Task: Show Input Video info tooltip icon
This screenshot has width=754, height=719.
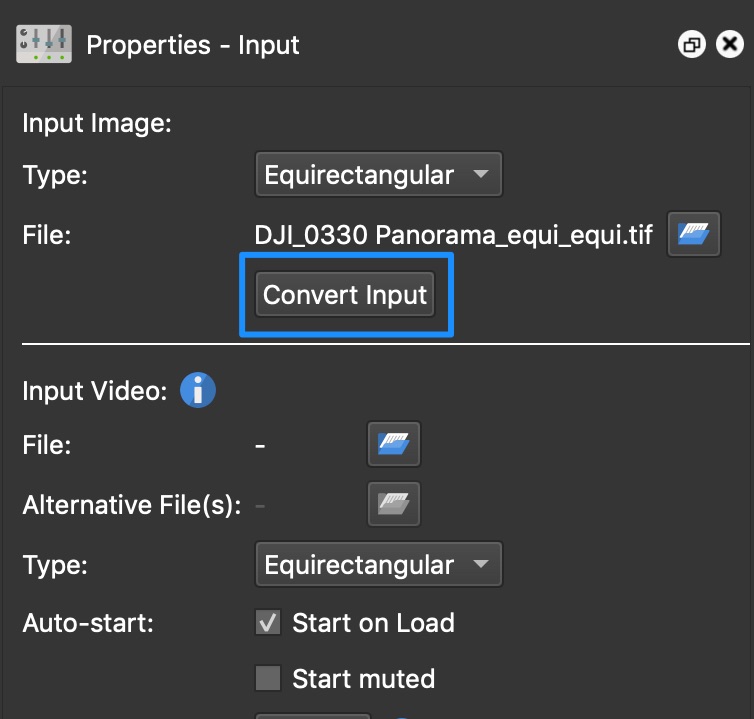Action: tap(198, 390)
